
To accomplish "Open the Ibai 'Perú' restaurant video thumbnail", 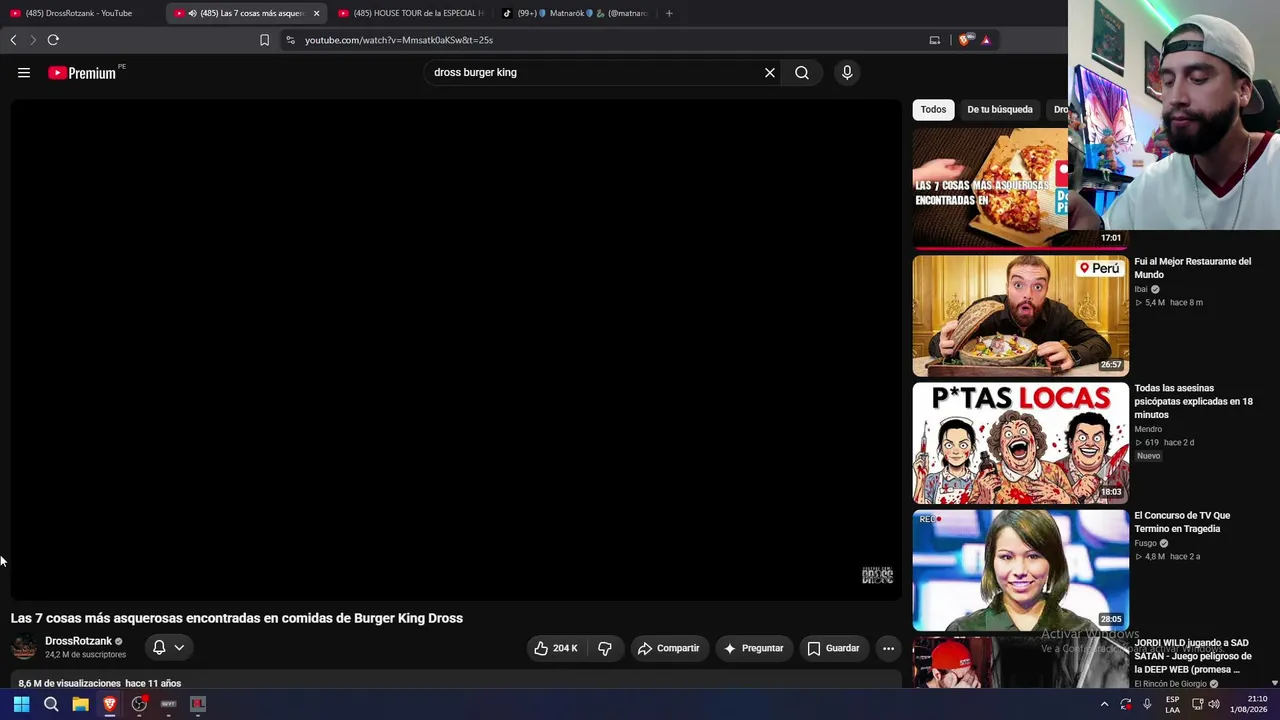I will point(1021,316).
